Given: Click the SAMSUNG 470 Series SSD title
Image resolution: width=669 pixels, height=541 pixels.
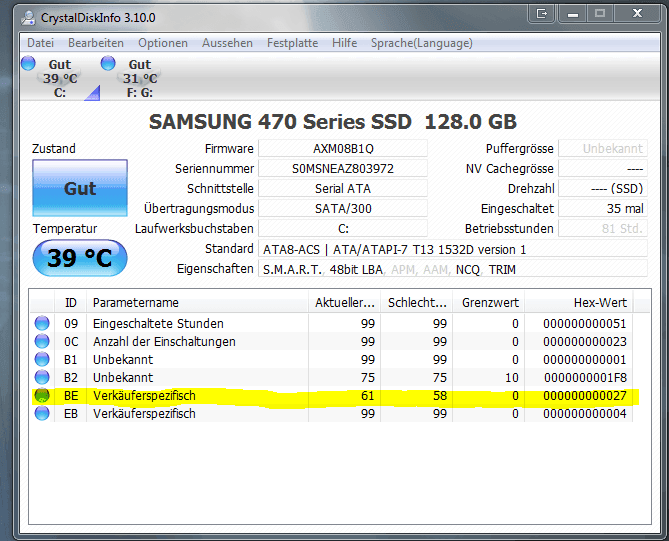Looking at the screenshot, I should (333, 122).
